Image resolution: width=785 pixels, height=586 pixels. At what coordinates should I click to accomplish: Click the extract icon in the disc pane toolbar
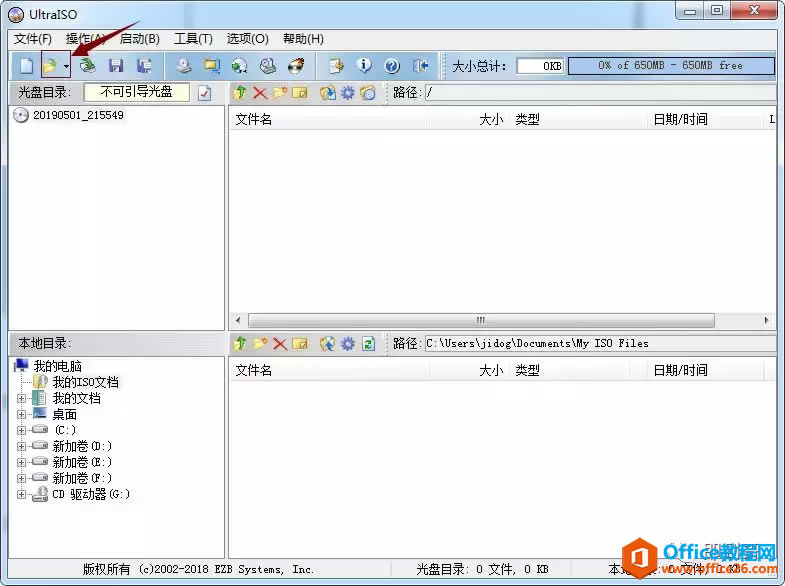[327, 93]
